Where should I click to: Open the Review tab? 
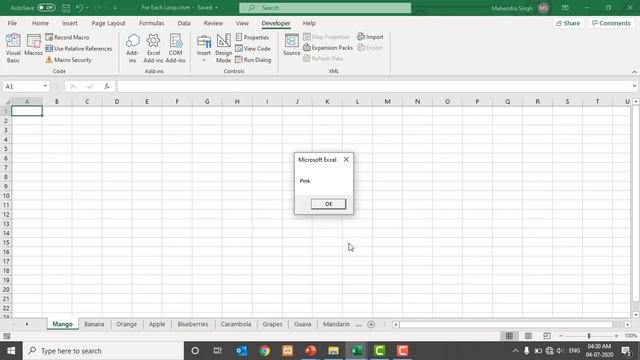click(213, 23)
